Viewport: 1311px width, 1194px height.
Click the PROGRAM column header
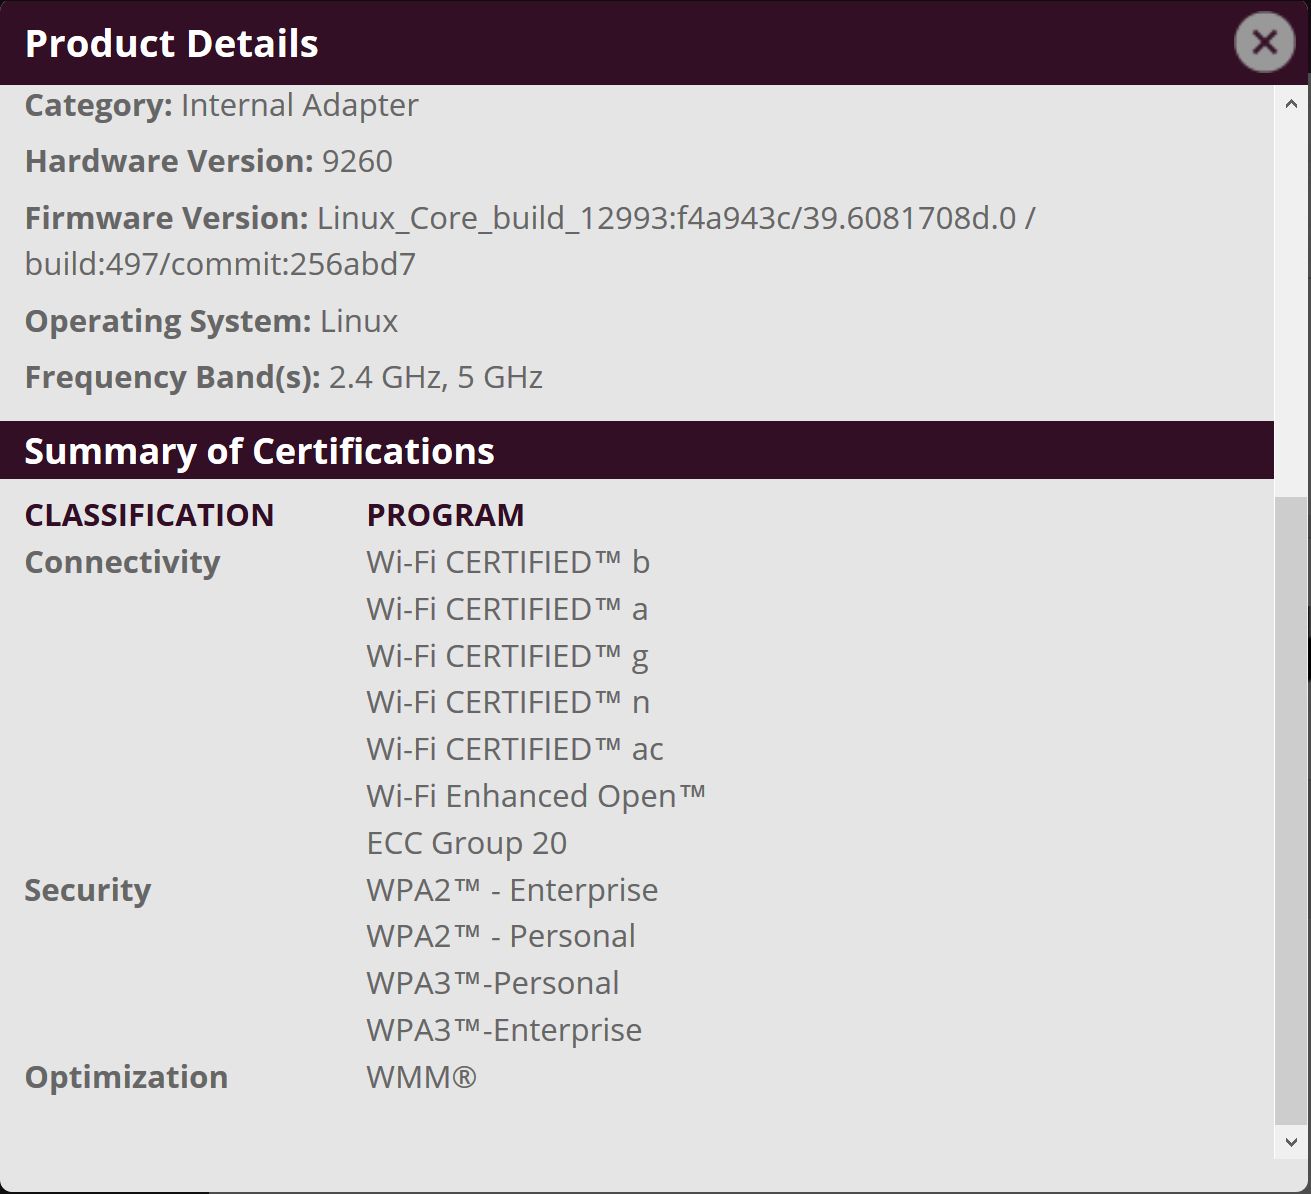[x=445, y=515]
